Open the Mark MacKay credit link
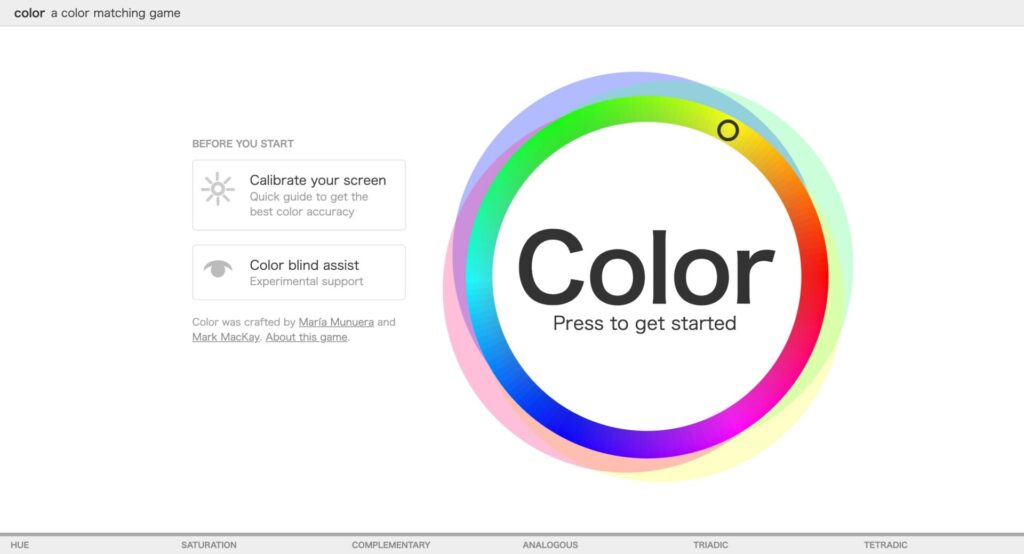This screenshot has height=554, width=1024. pyautogui.click(x=225, y=337)
